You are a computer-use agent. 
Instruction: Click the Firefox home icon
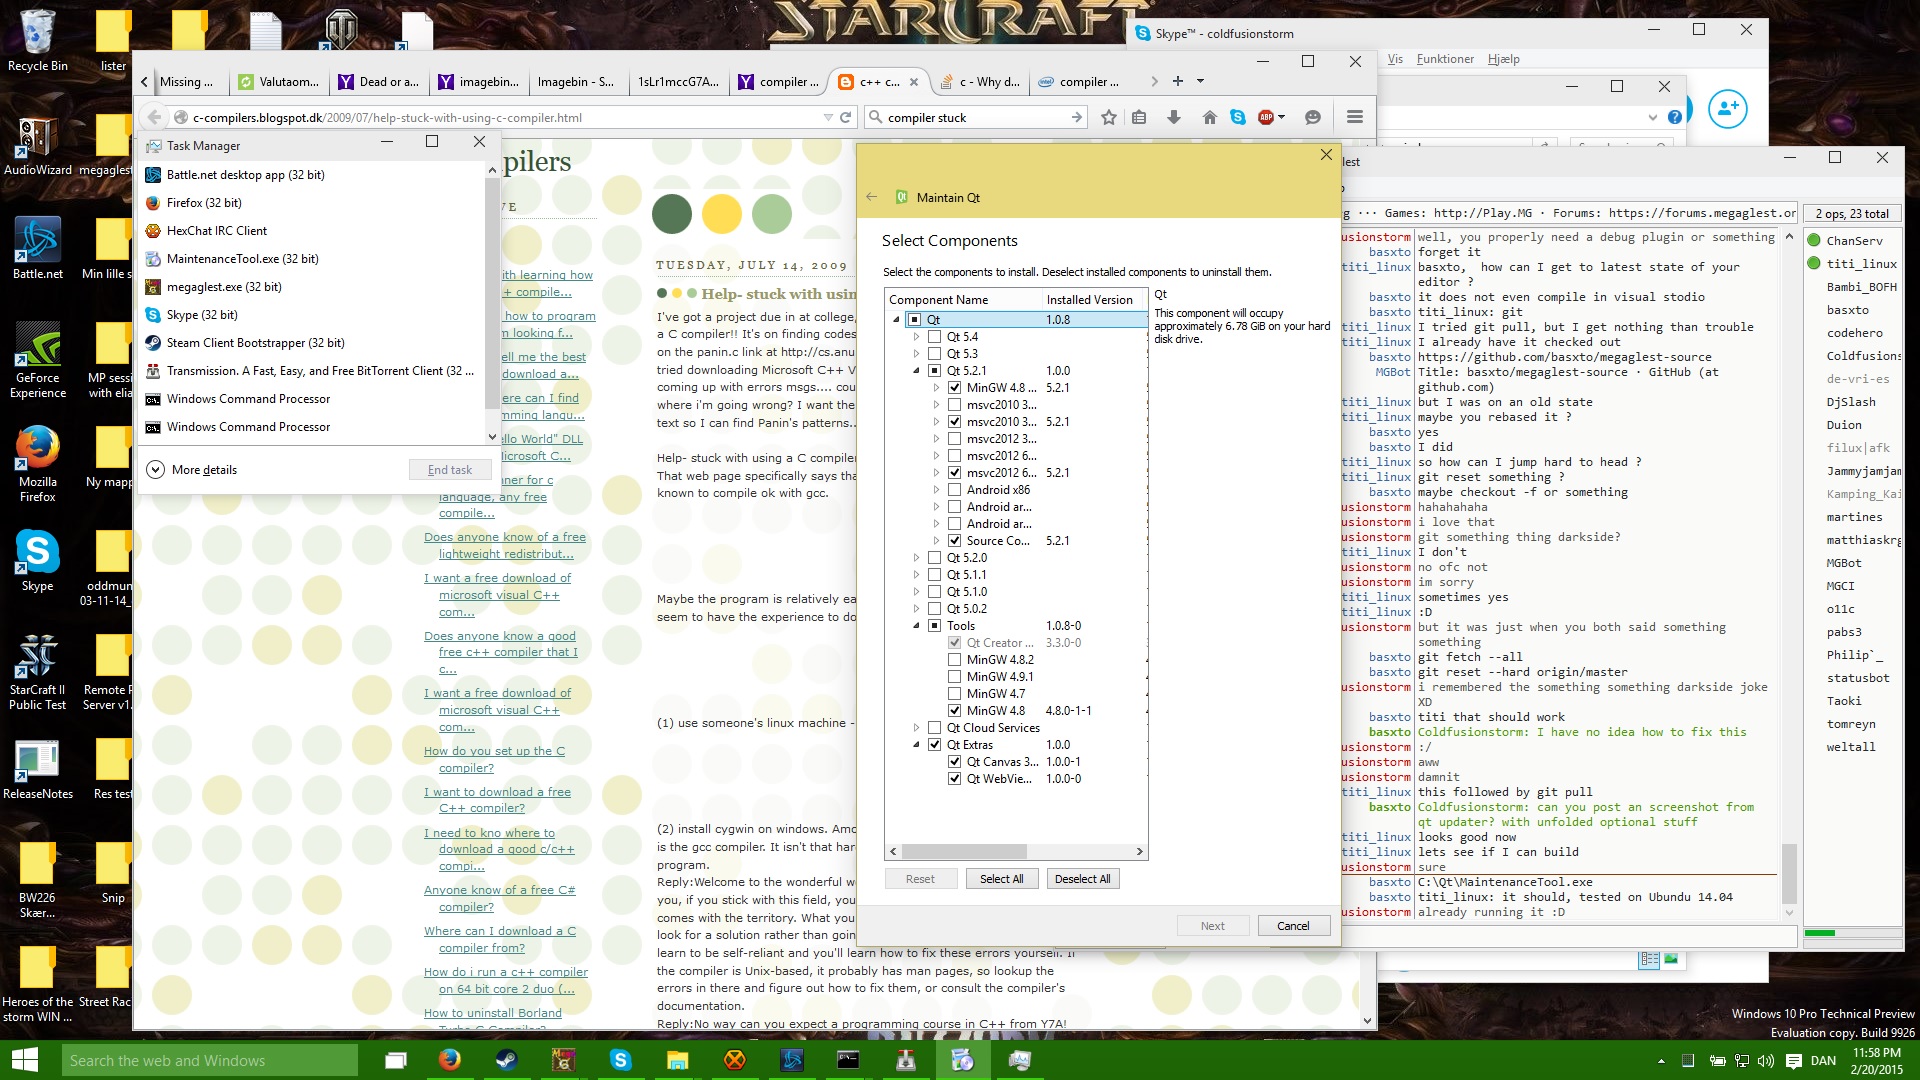(1209, 118)
